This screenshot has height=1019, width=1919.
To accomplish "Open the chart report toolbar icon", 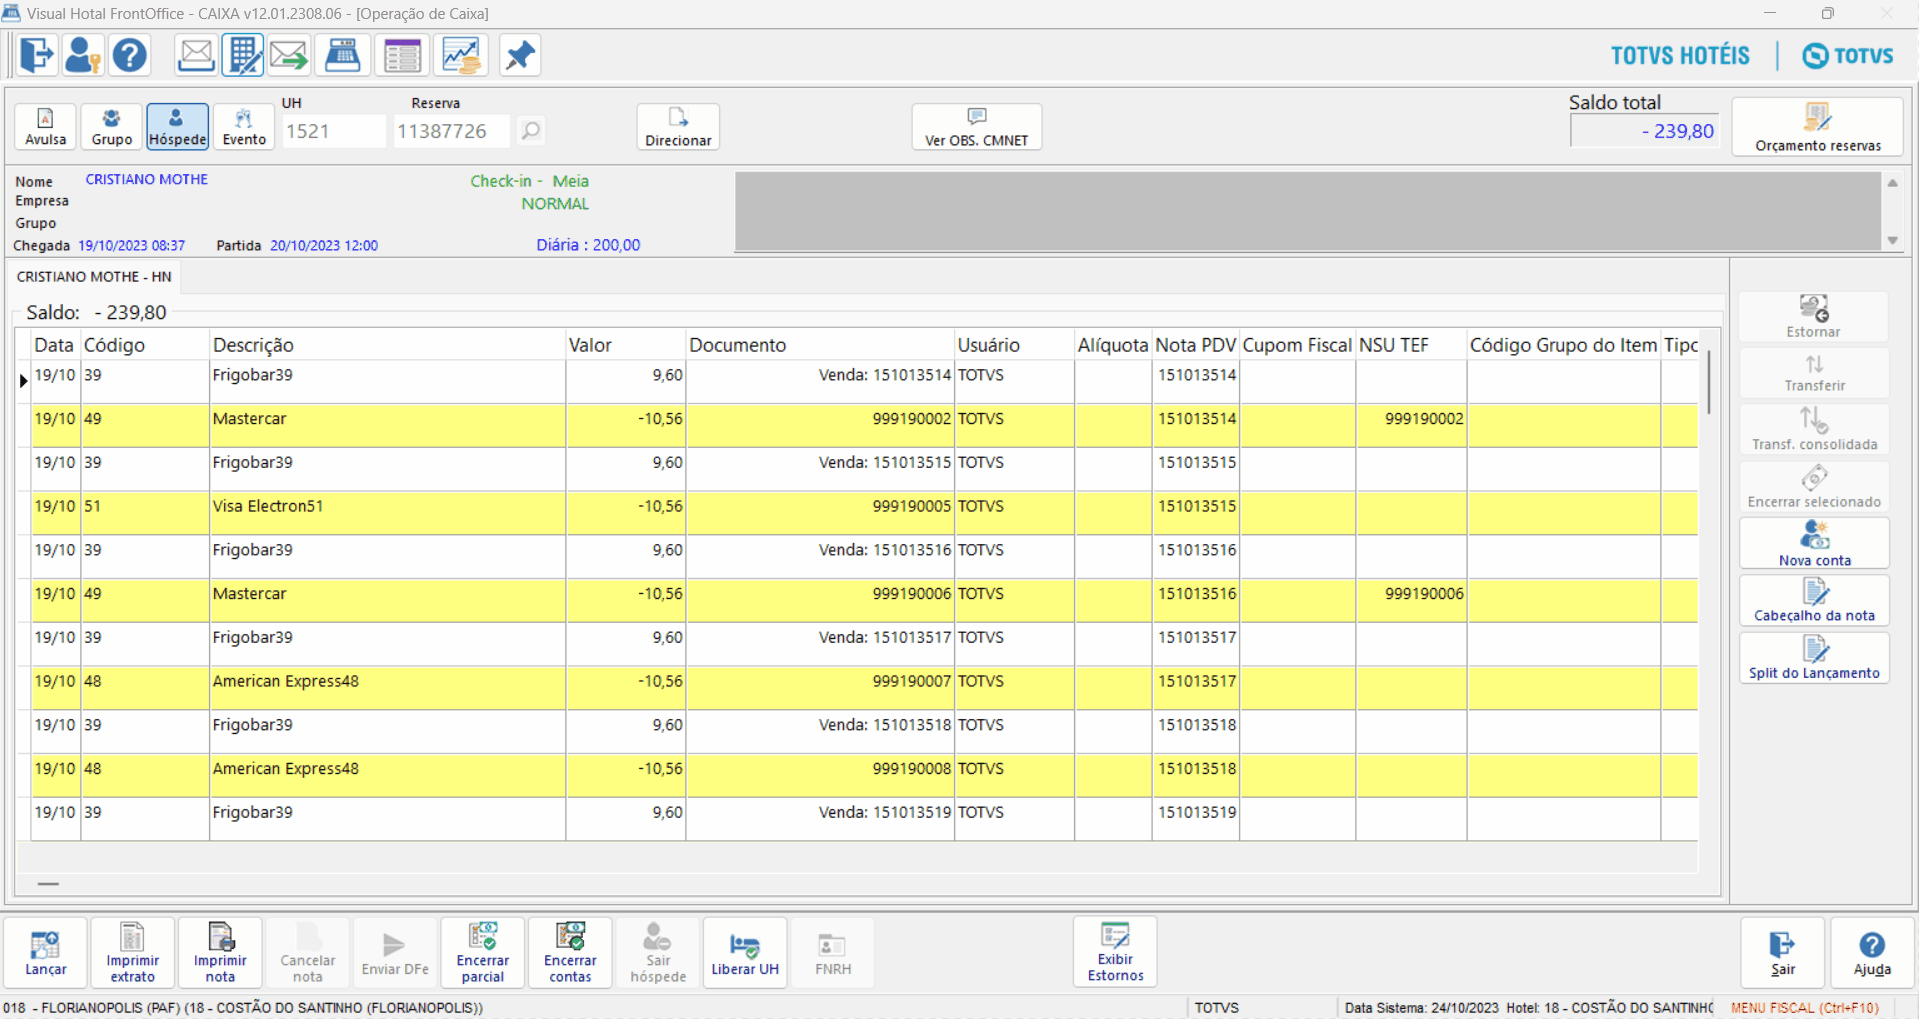I will [461, 55].
